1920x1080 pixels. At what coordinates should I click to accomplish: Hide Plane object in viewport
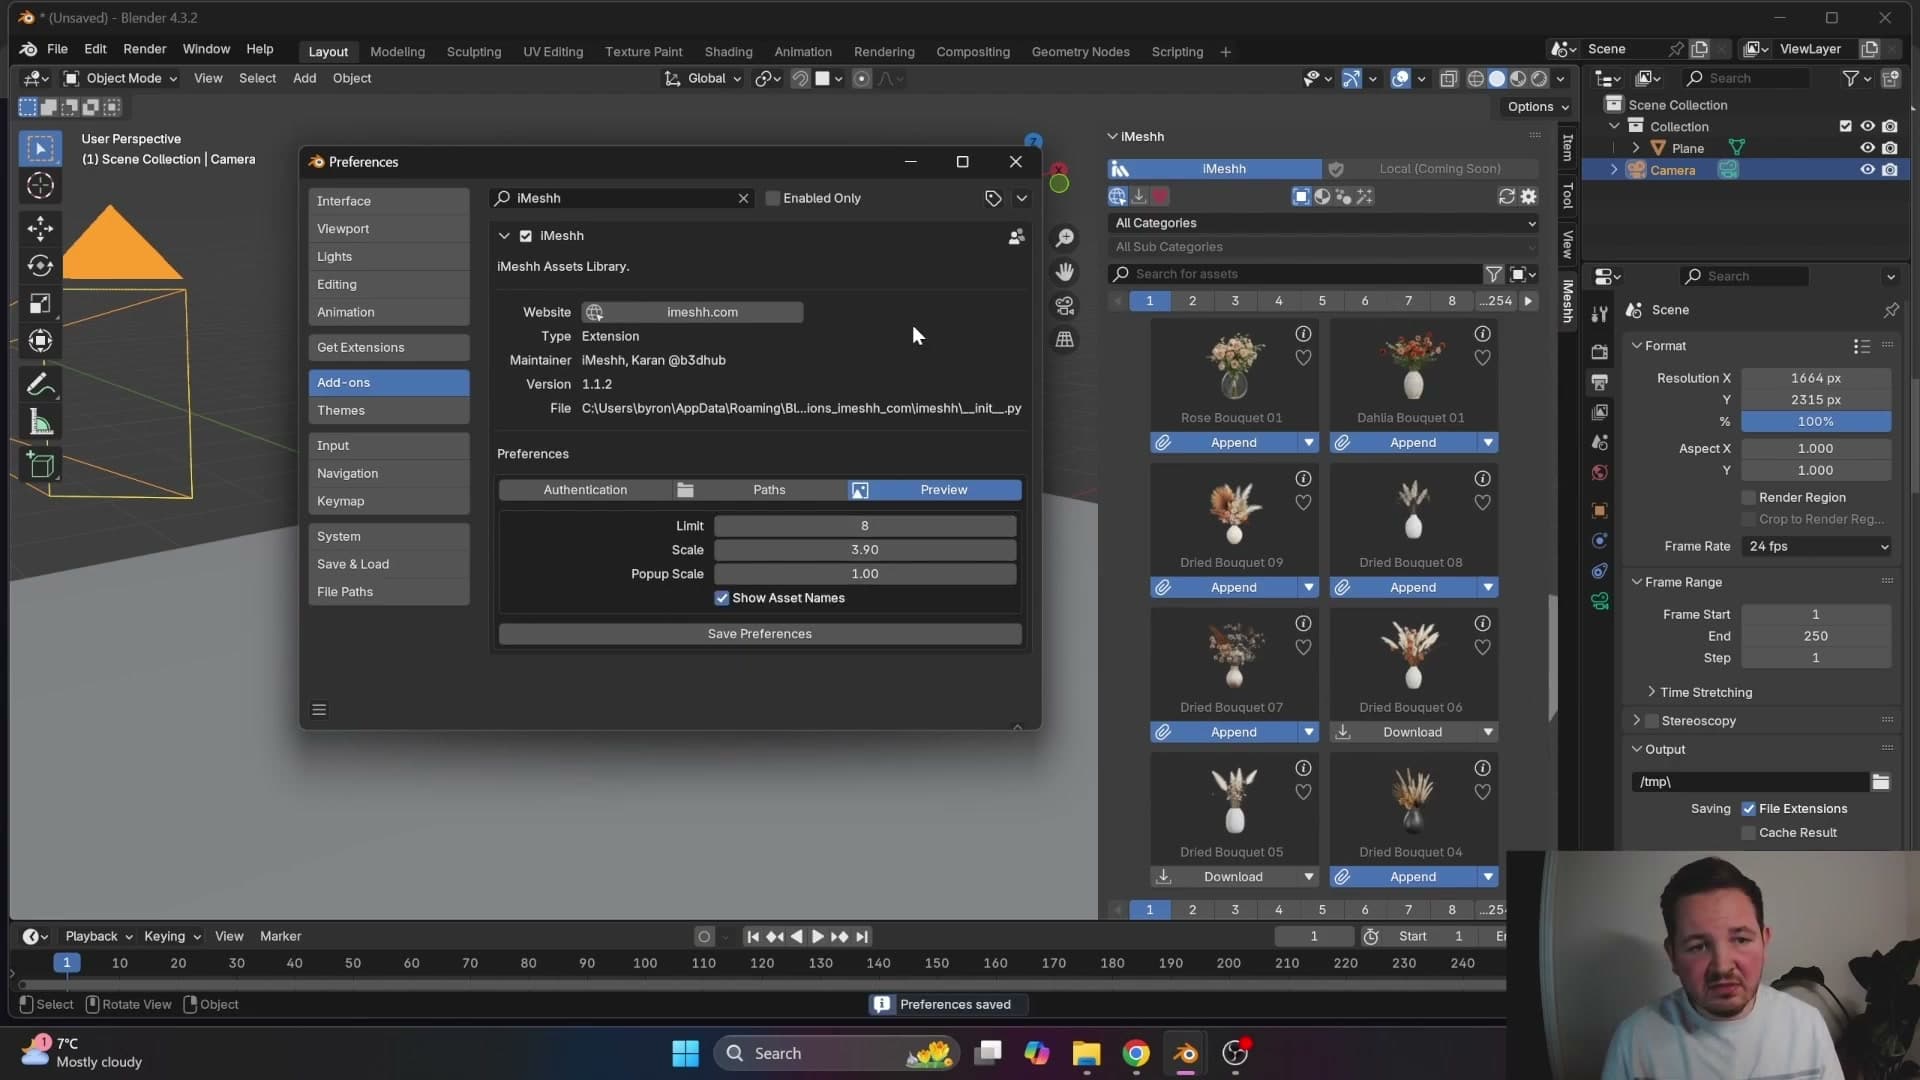[1867, 148]
